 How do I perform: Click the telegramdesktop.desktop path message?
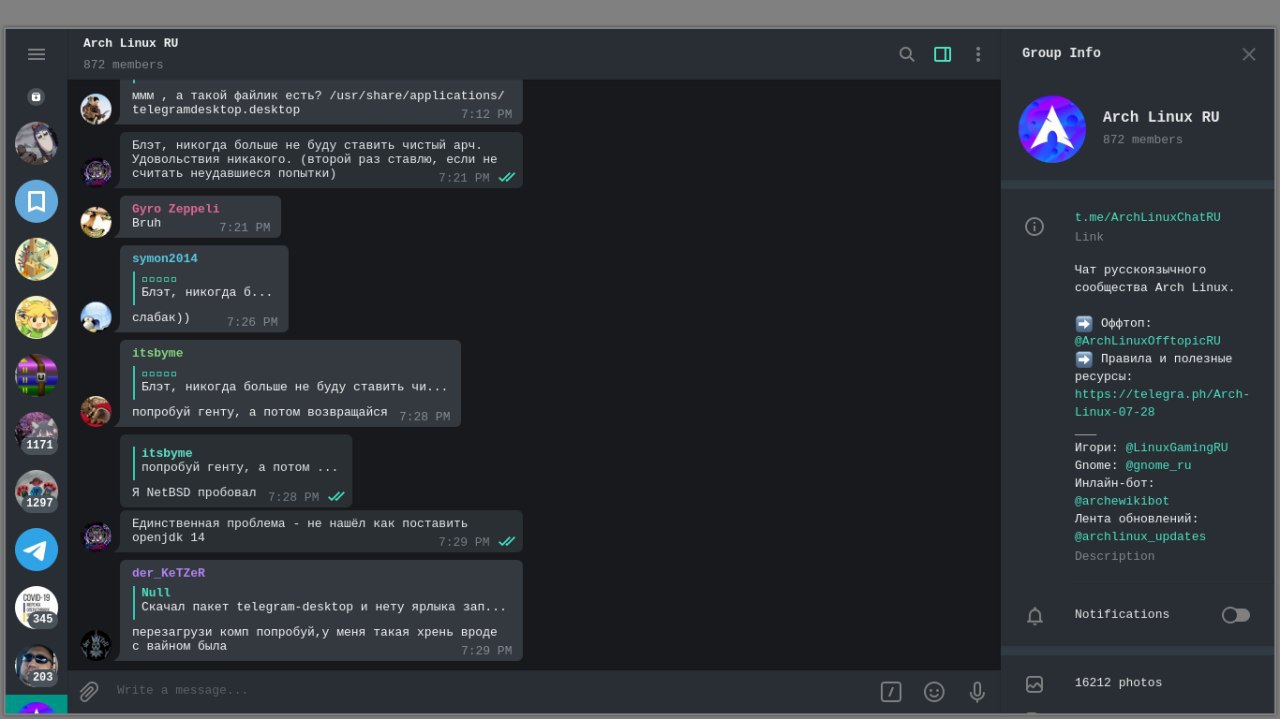(x=321, y=102)
